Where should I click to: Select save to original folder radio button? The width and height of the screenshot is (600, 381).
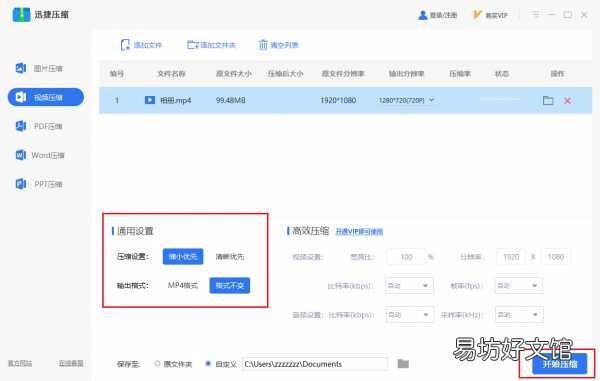point(157,363)
